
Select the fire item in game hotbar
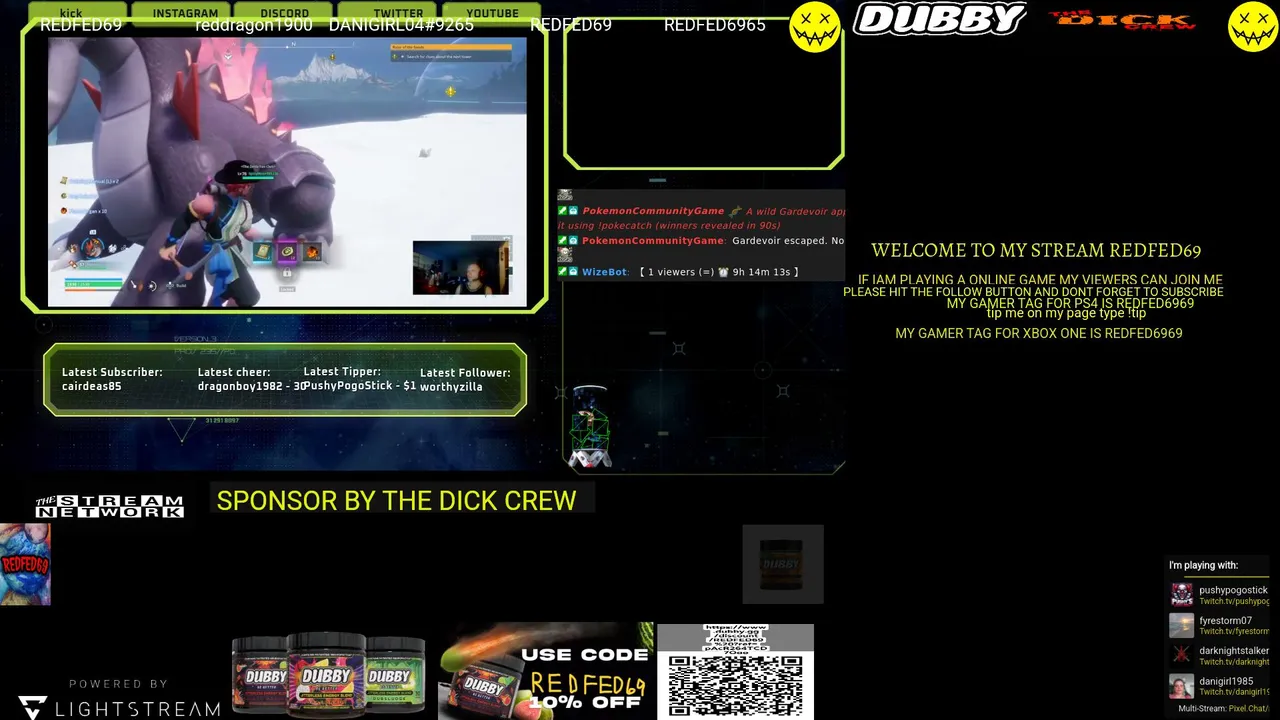[x=312, y=252]
